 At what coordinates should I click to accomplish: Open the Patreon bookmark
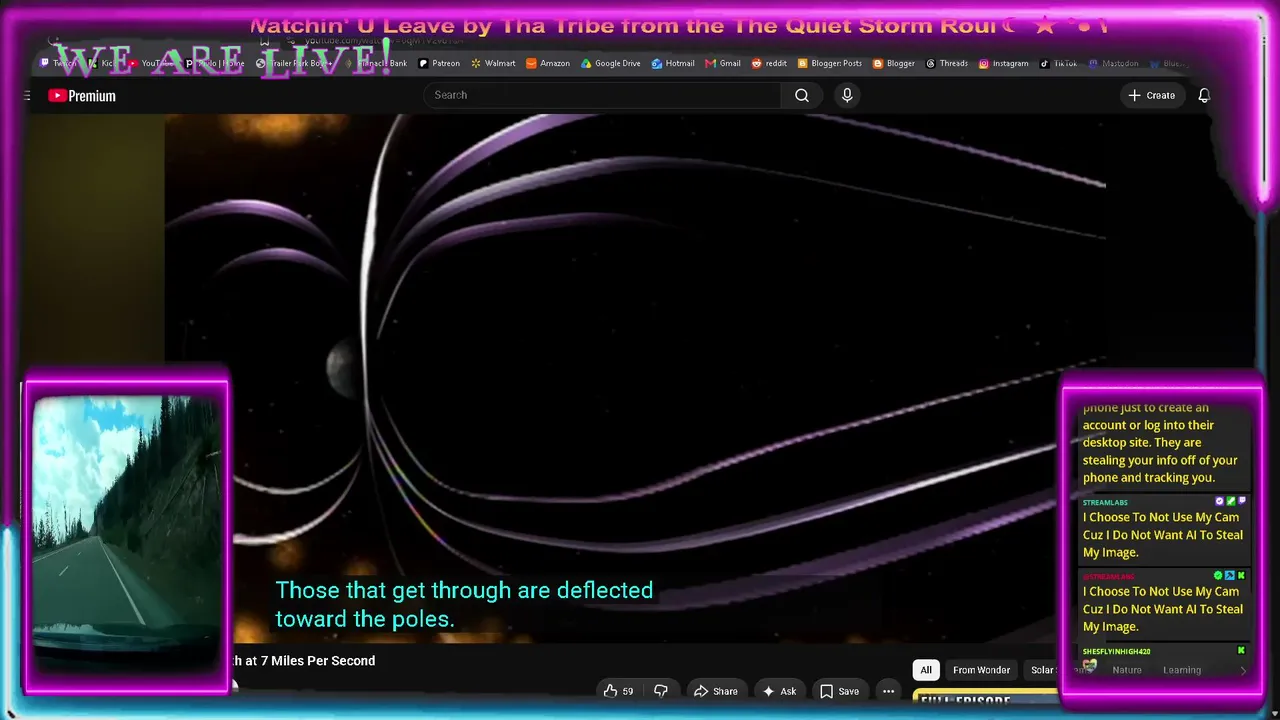(x=439, y=63)
